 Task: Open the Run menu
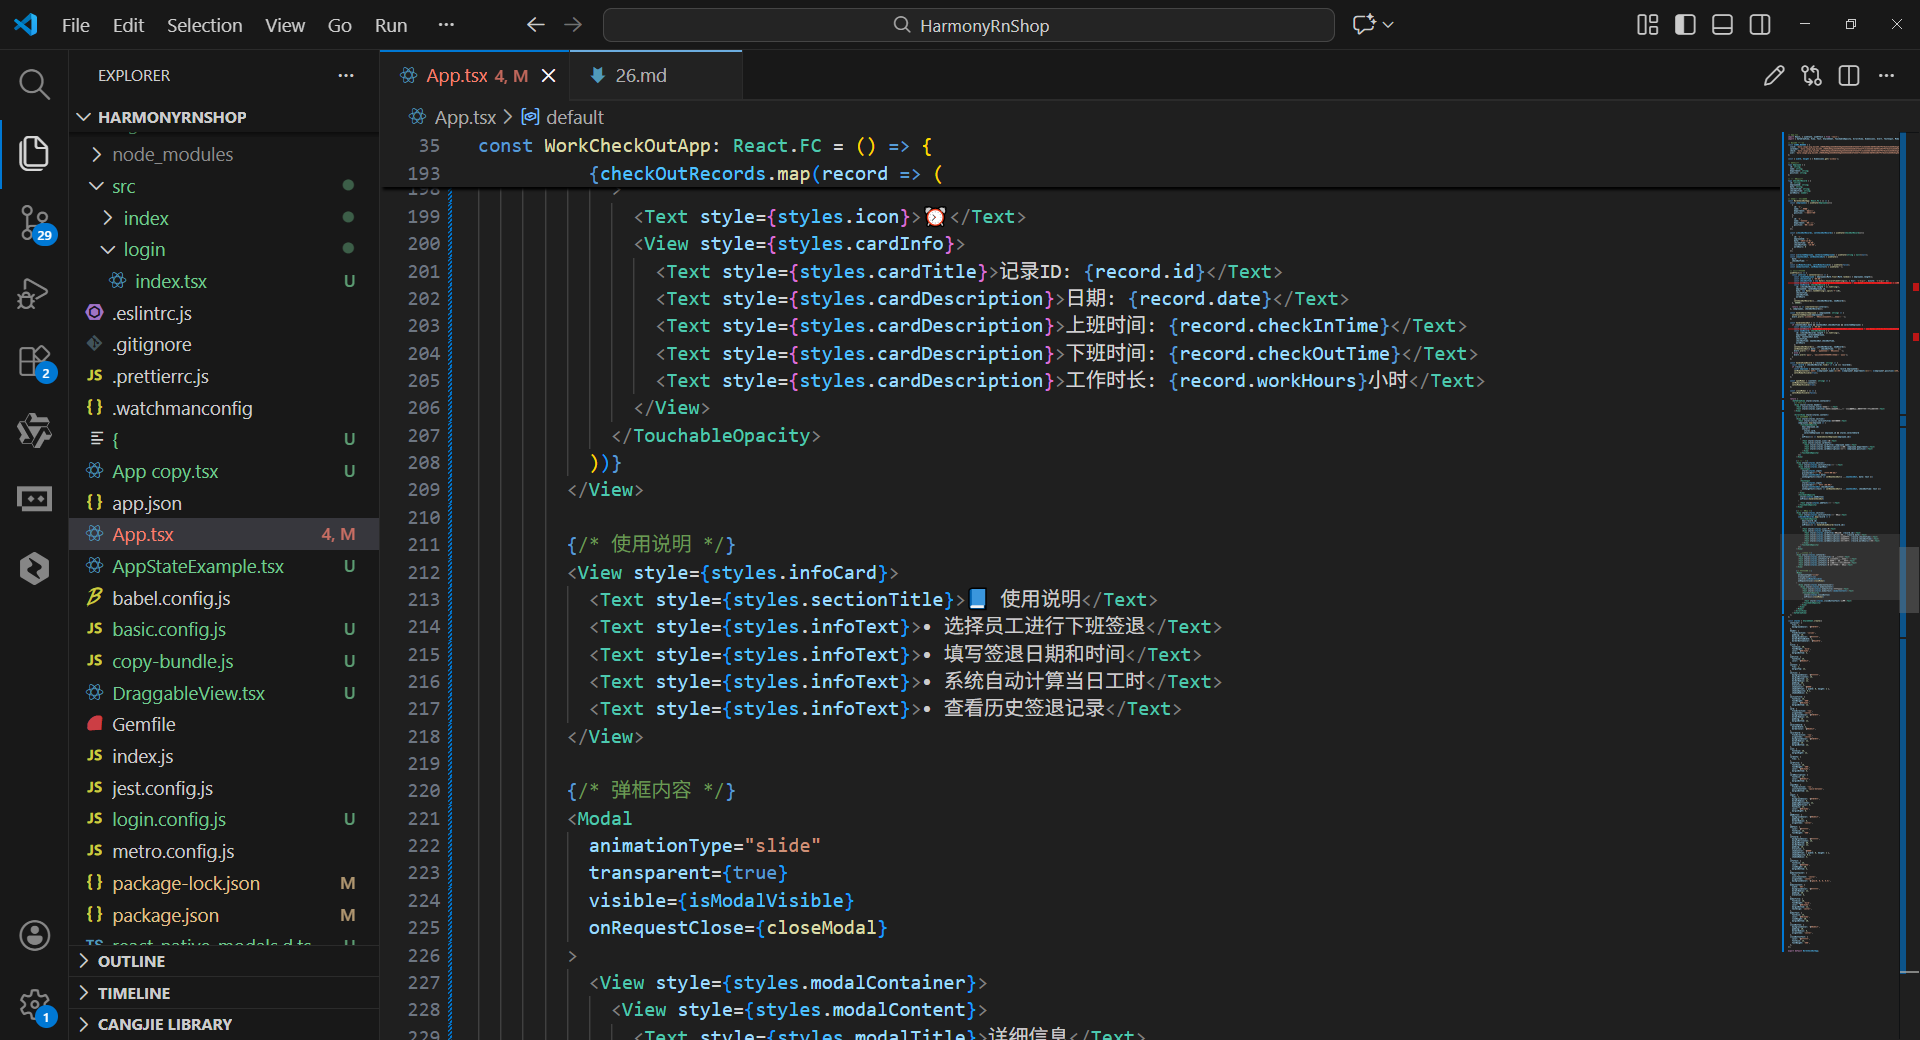391,25
